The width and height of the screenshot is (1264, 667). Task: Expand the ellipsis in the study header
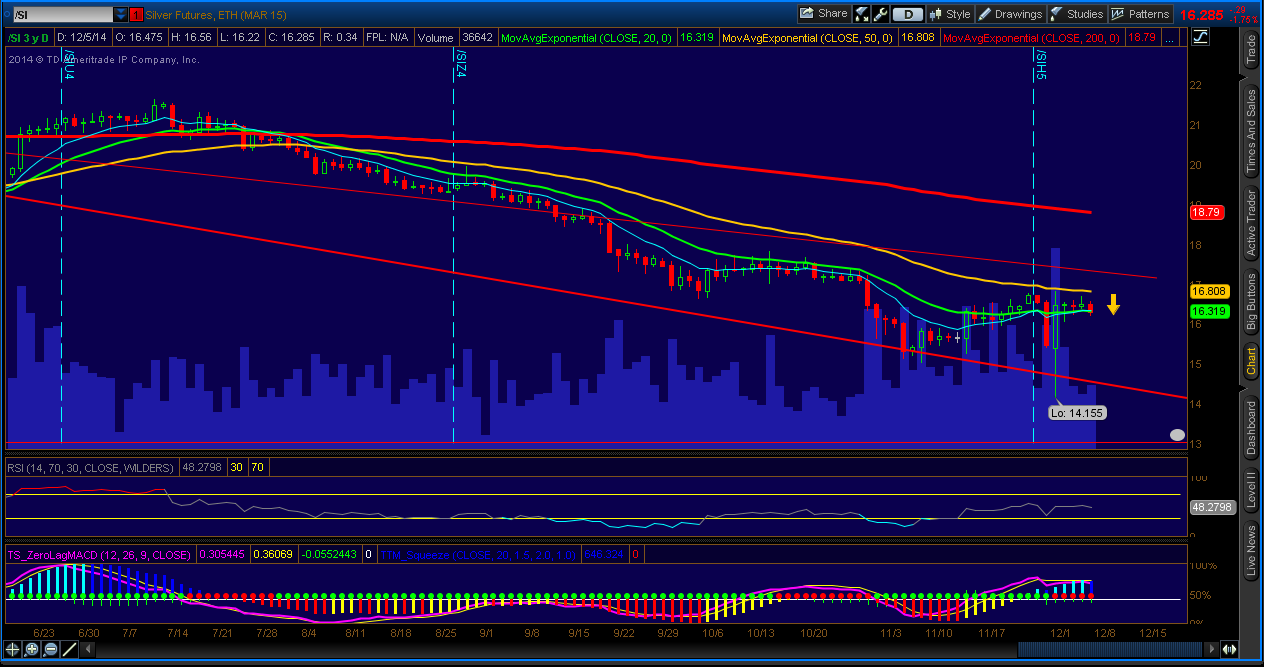(x=1170, y=37)
